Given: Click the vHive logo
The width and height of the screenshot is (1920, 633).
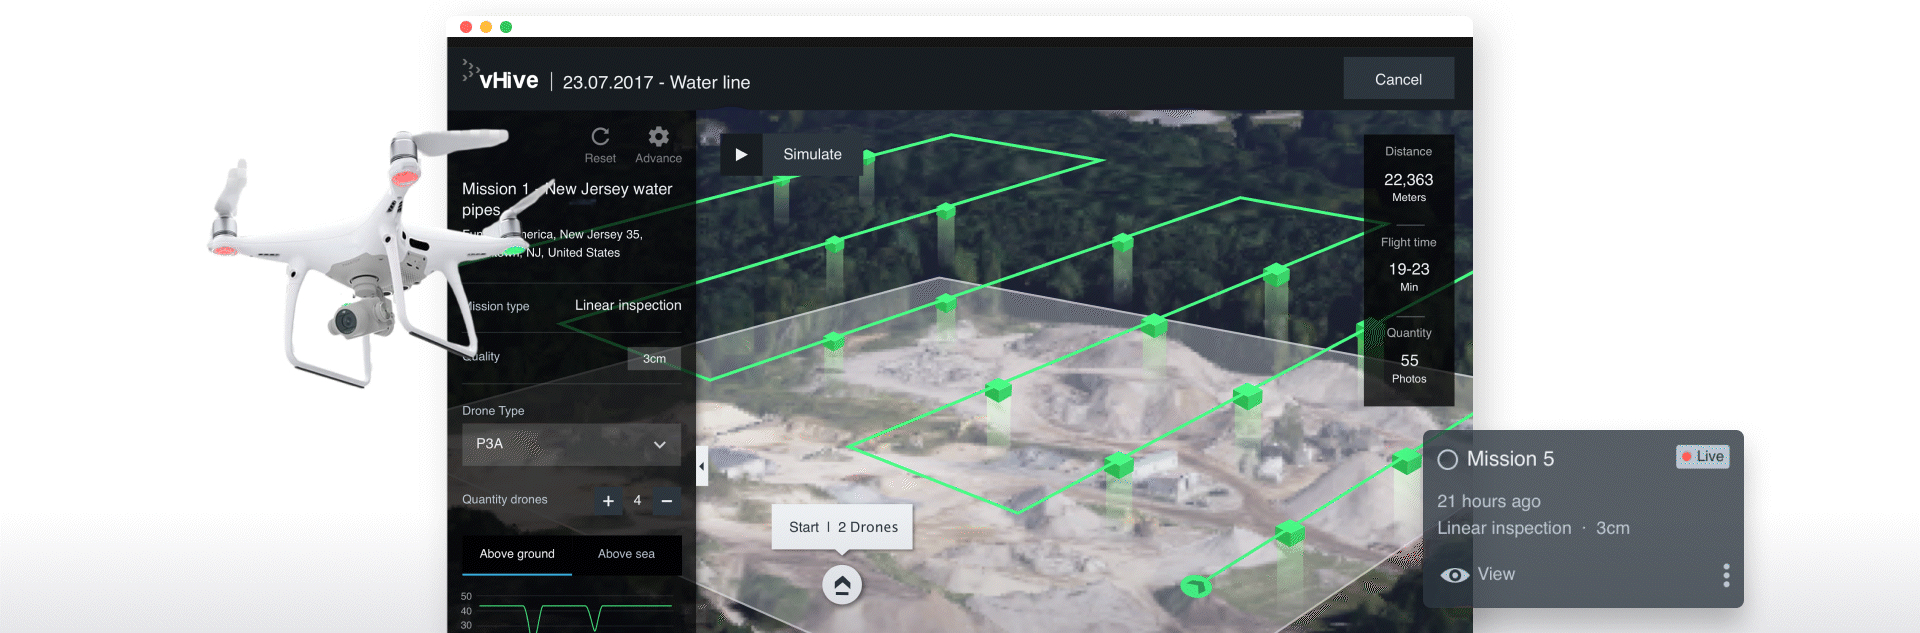Looking at the screenshot, I should (501, 79).
